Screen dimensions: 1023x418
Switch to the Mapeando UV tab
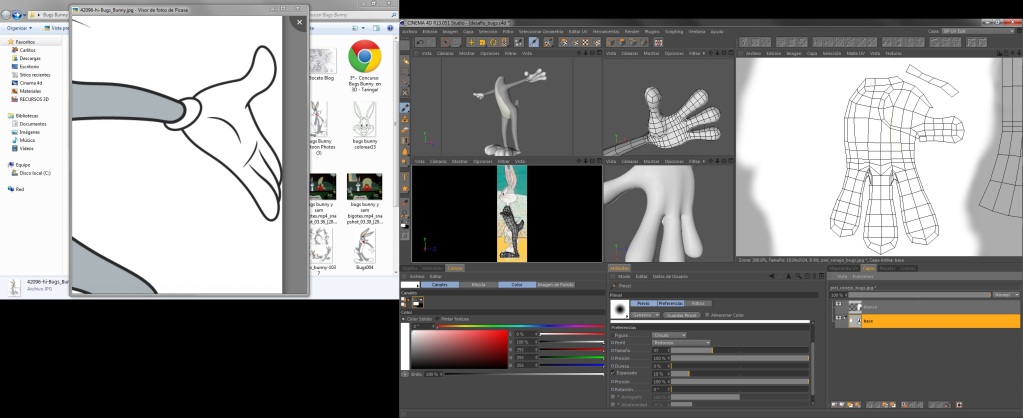tap(842, 268)
